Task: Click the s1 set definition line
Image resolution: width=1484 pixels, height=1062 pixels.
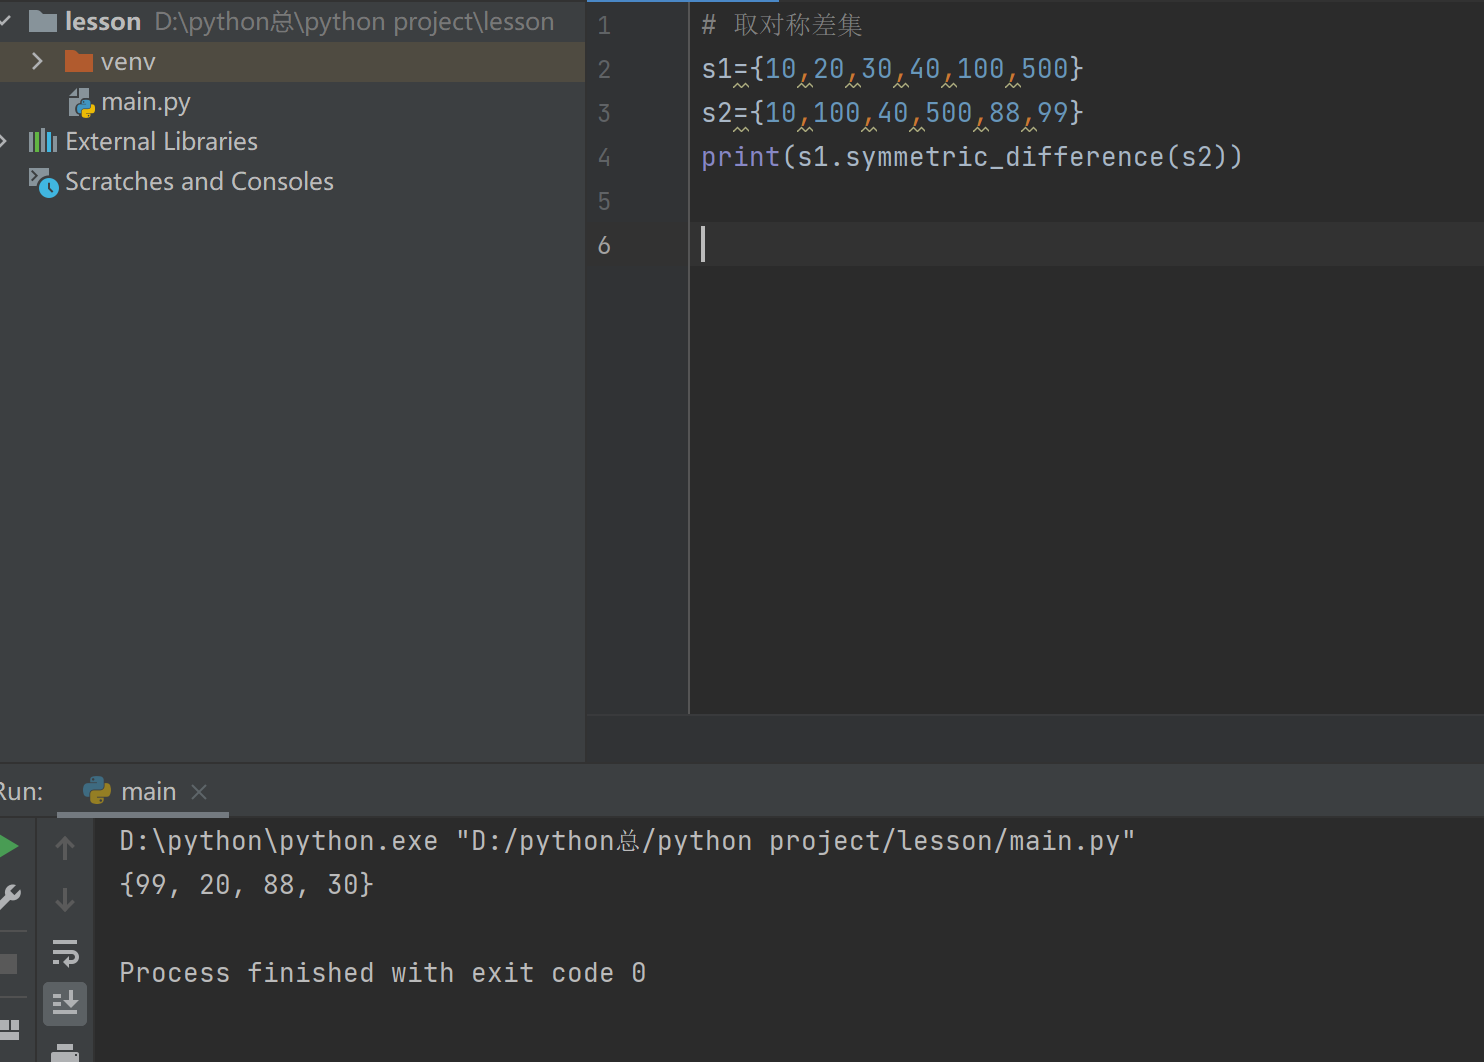Action: click(892, 69)
